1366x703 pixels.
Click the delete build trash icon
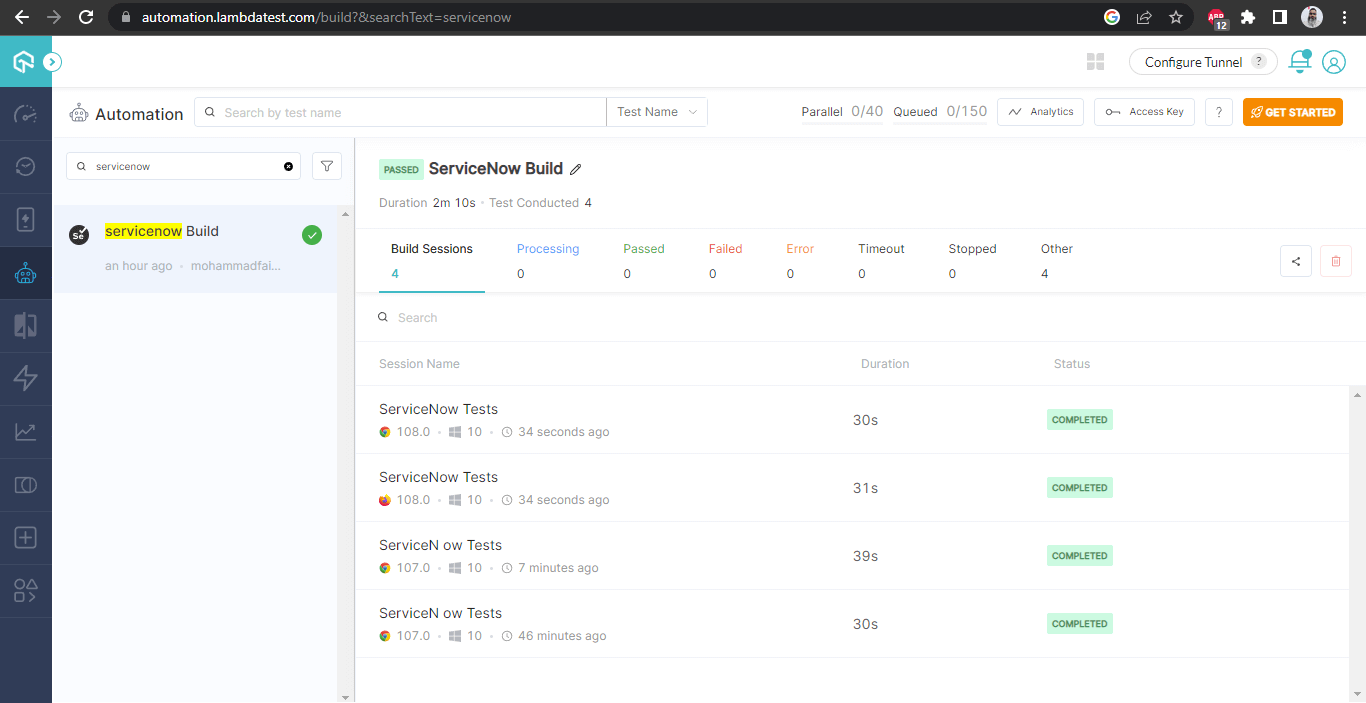[x=1335, y=260]
